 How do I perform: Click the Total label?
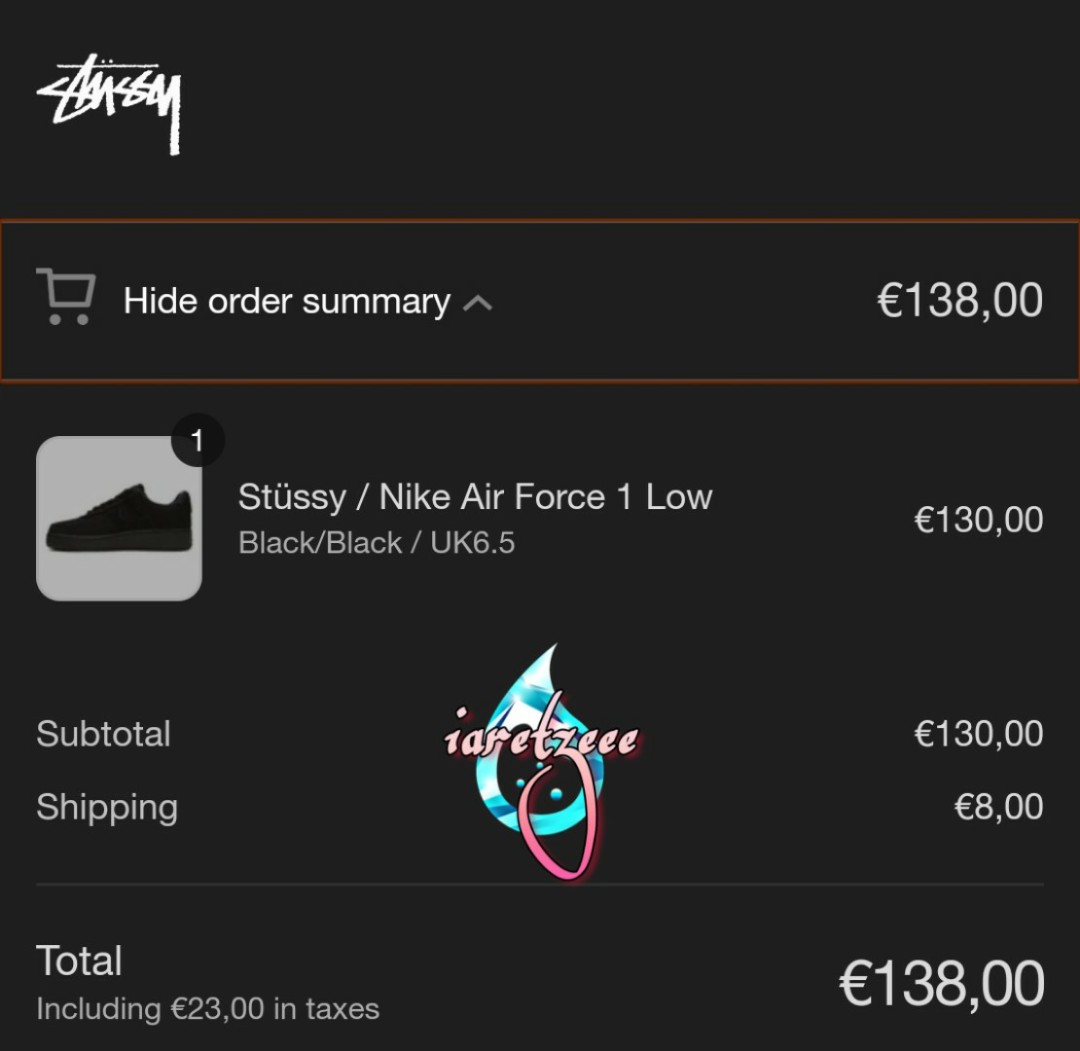[x=79, y=961]
